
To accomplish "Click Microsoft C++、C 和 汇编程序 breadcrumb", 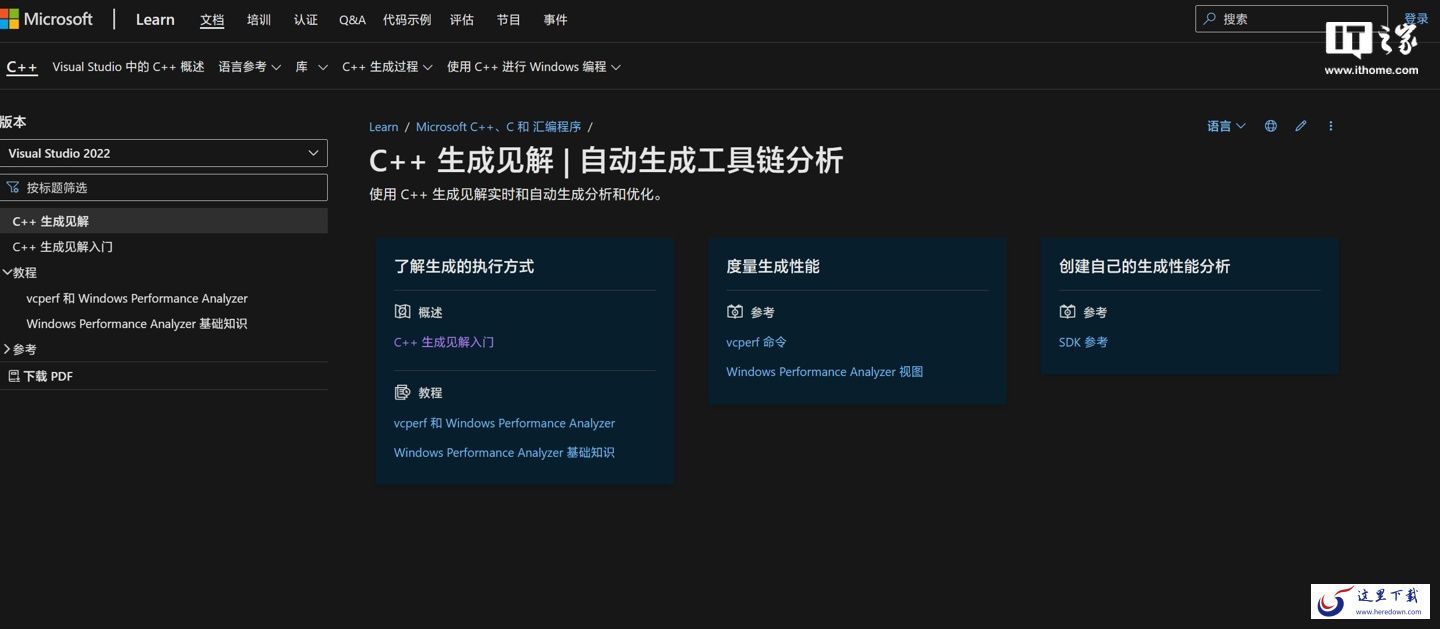I will (498, 127).
